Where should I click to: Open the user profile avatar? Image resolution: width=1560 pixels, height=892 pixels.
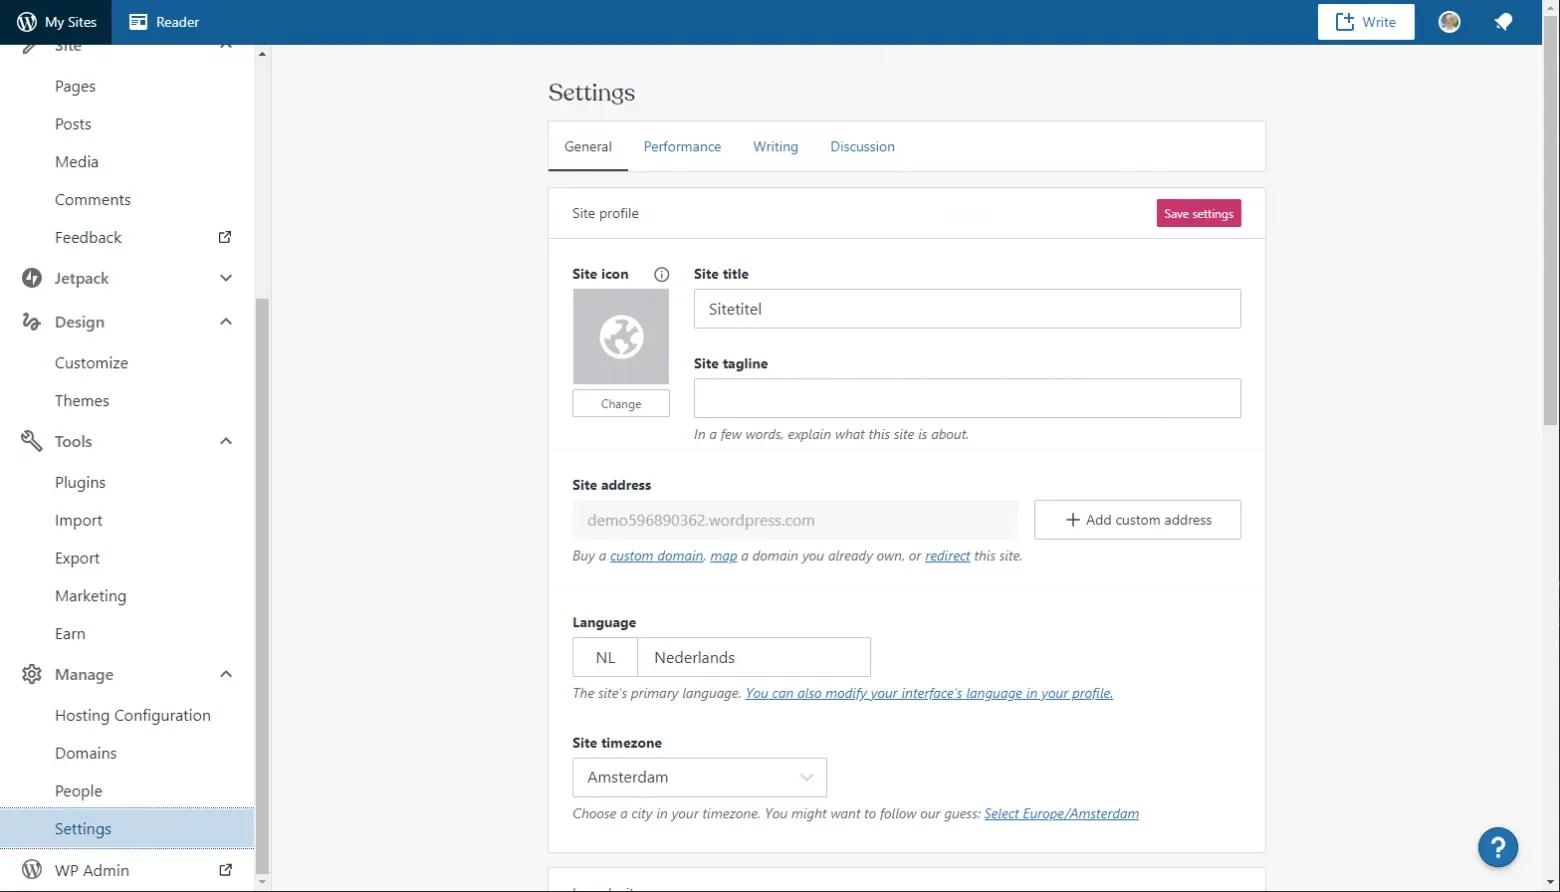(1449, 22)
